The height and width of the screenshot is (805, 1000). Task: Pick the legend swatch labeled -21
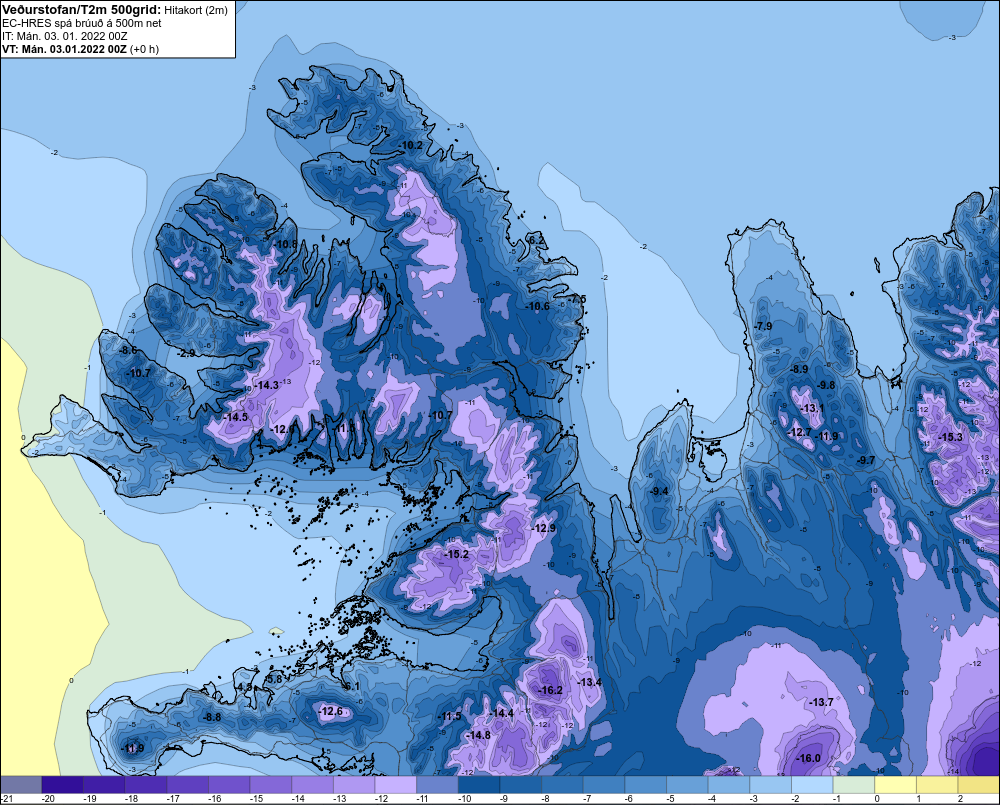pos(21,785)
